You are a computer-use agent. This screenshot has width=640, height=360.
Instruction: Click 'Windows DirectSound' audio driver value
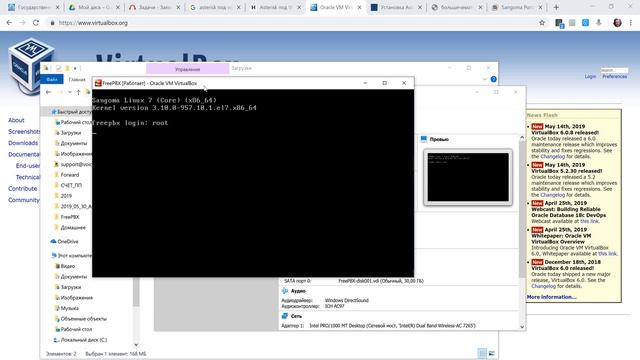tap(347, 300)
